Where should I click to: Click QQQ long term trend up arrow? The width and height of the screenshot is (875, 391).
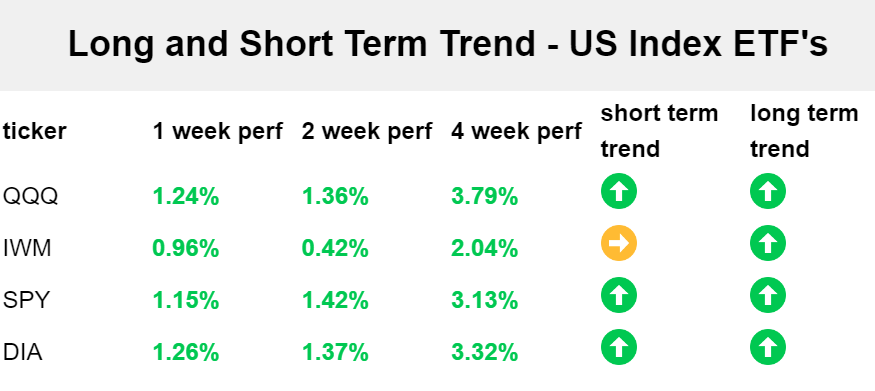click(x=768, y=191)
